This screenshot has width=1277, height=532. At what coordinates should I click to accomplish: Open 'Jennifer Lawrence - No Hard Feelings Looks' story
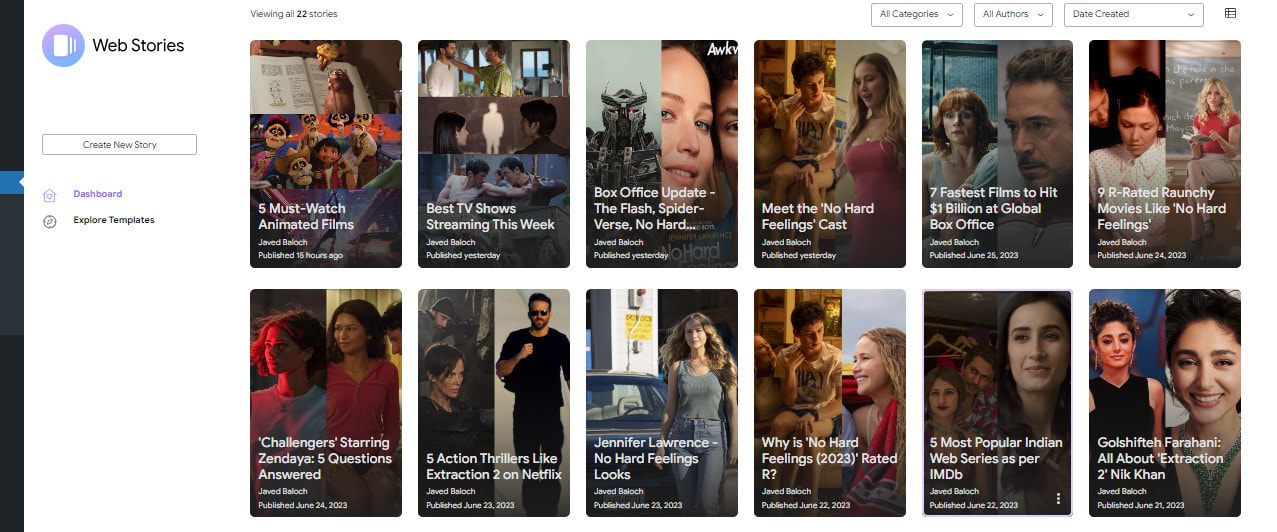tap(662, 403)
